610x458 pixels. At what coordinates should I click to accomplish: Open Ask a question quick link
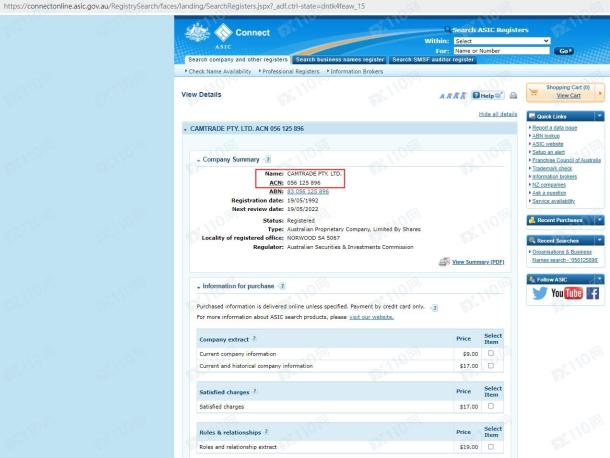[x=549, y=193]
